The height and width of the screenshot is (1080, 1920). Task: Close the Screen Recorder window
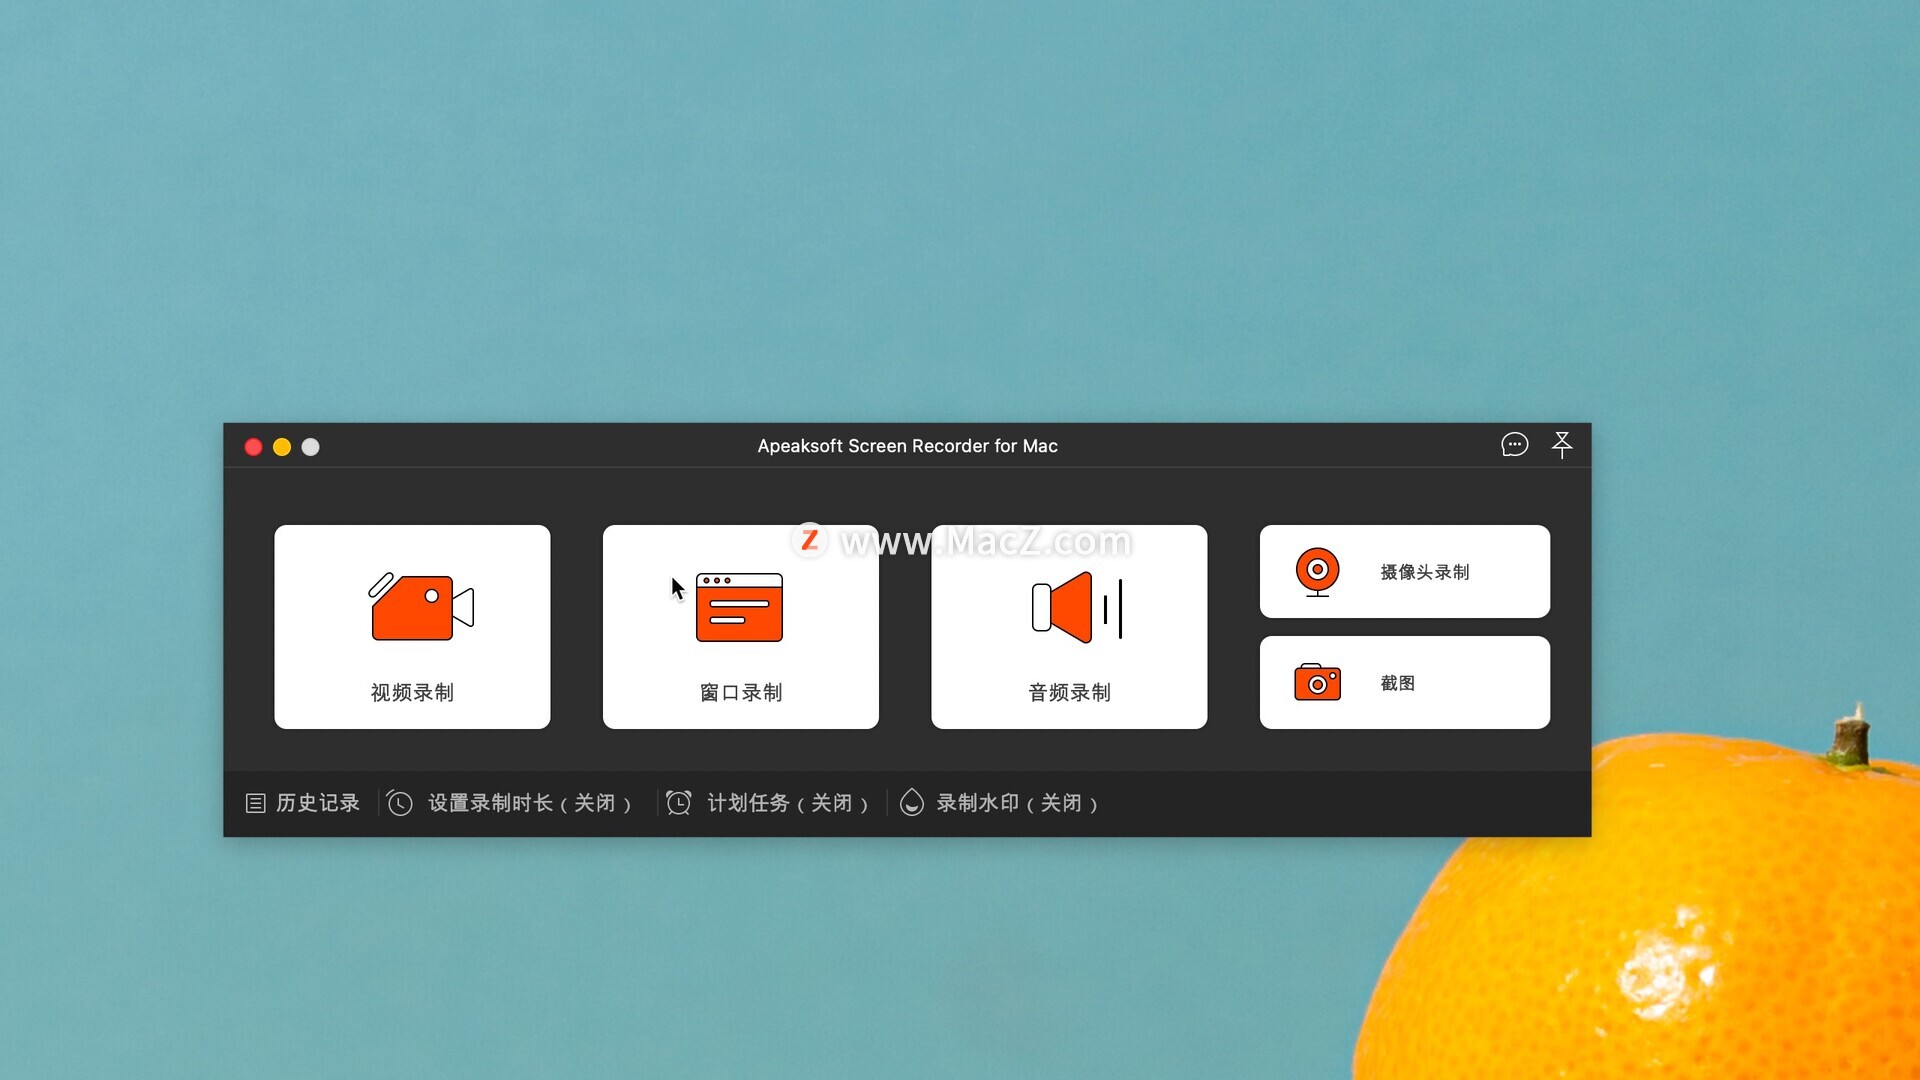pyautogui.click(x=254, y=447)
